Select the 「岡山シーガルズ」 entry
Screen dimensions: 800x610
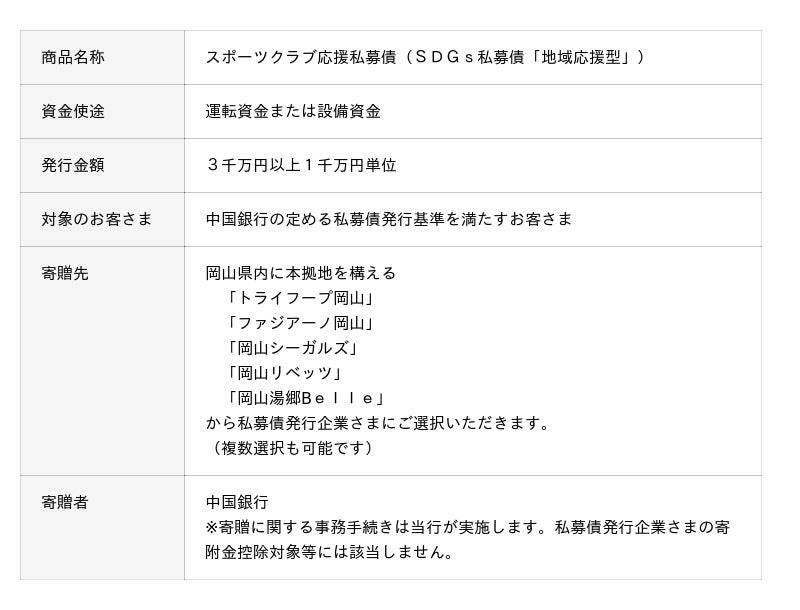tap(292, 348)
